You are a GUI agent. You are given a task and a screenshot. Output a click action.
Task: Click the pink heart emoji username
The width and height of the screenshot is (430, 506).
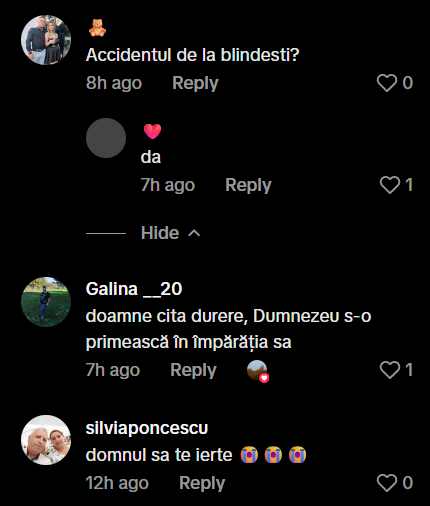point(152,131)
